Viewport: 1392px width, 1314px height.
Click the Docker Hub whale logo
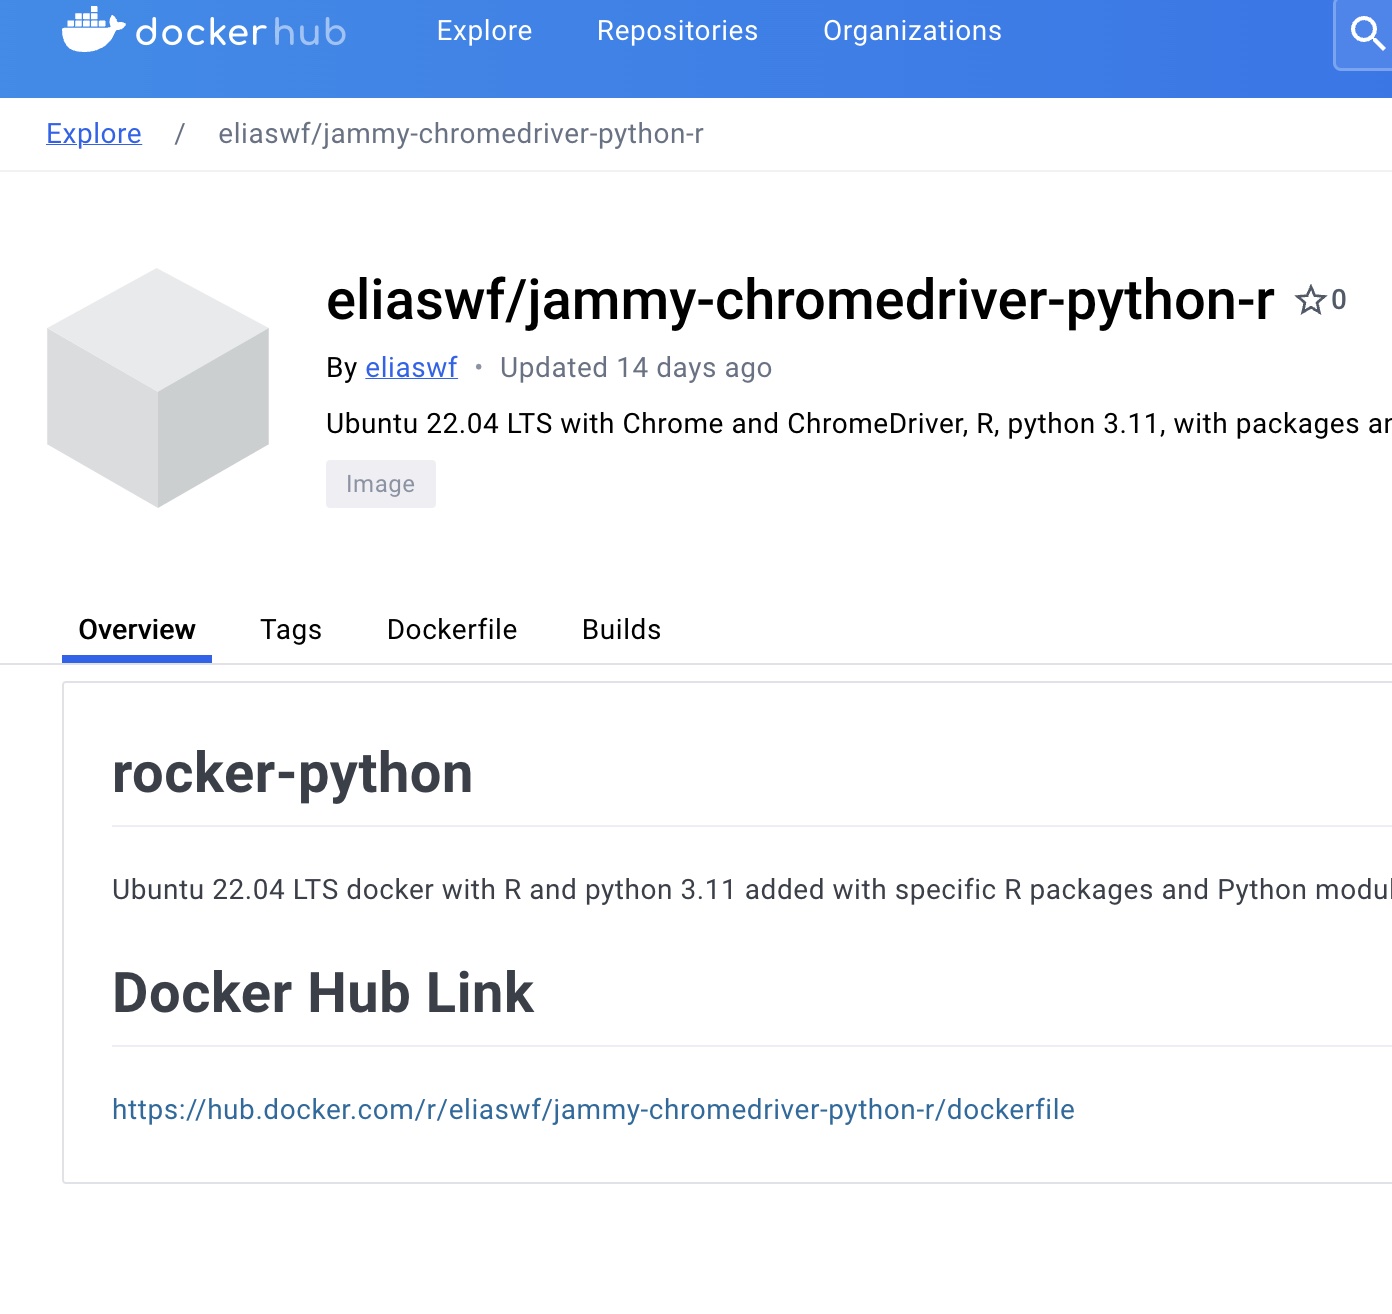[204, 30]
